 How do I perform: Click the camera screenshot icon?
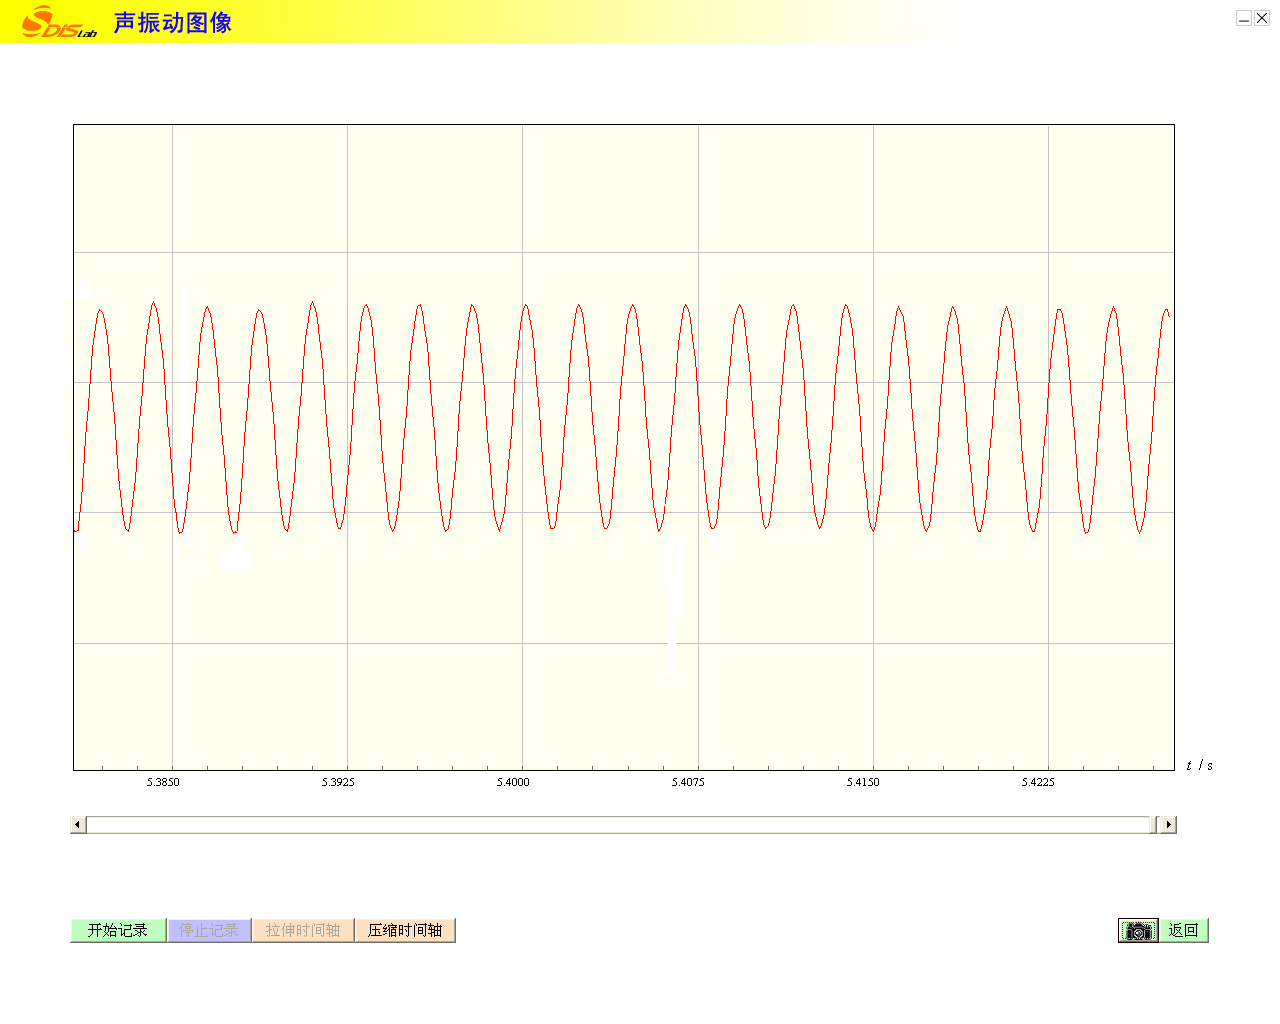[x=1138, y=931]
